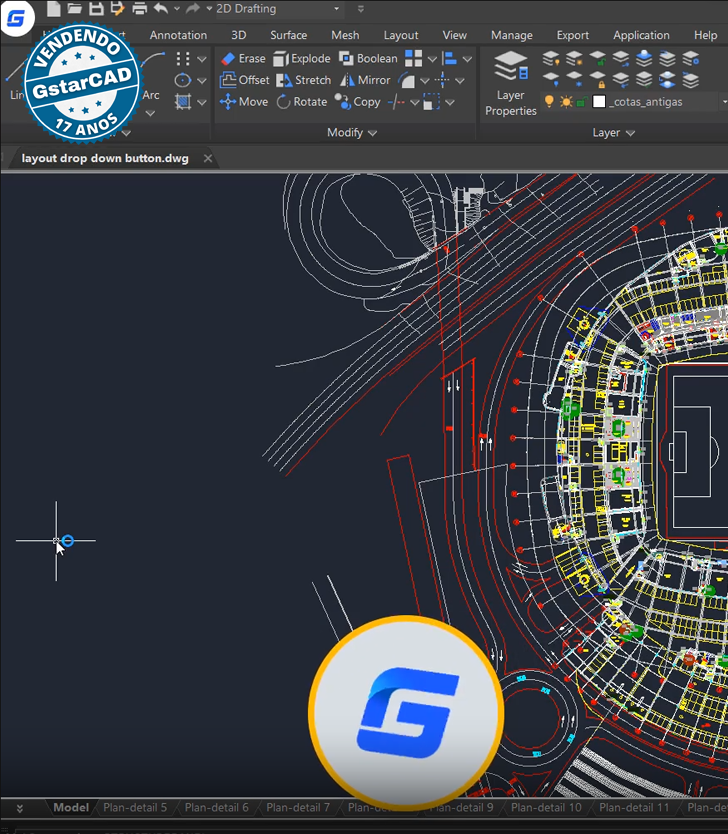
Task: Click the Trim icon with red dashes
Action: pyautogui.click(x=397, y=102)
